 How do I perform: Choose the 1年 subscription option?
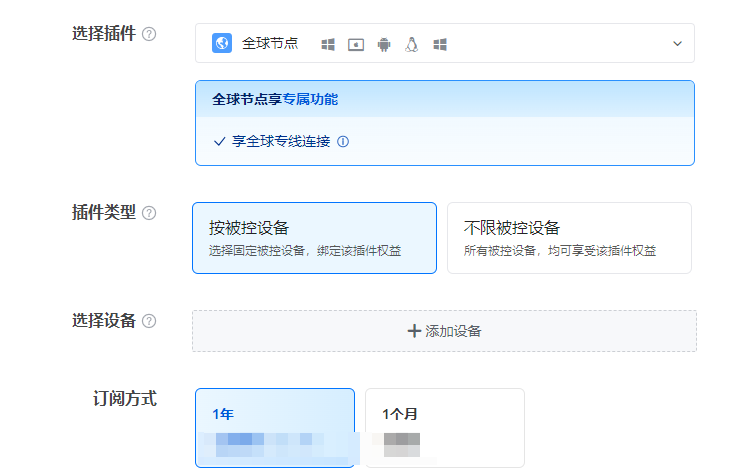(275, 428)
